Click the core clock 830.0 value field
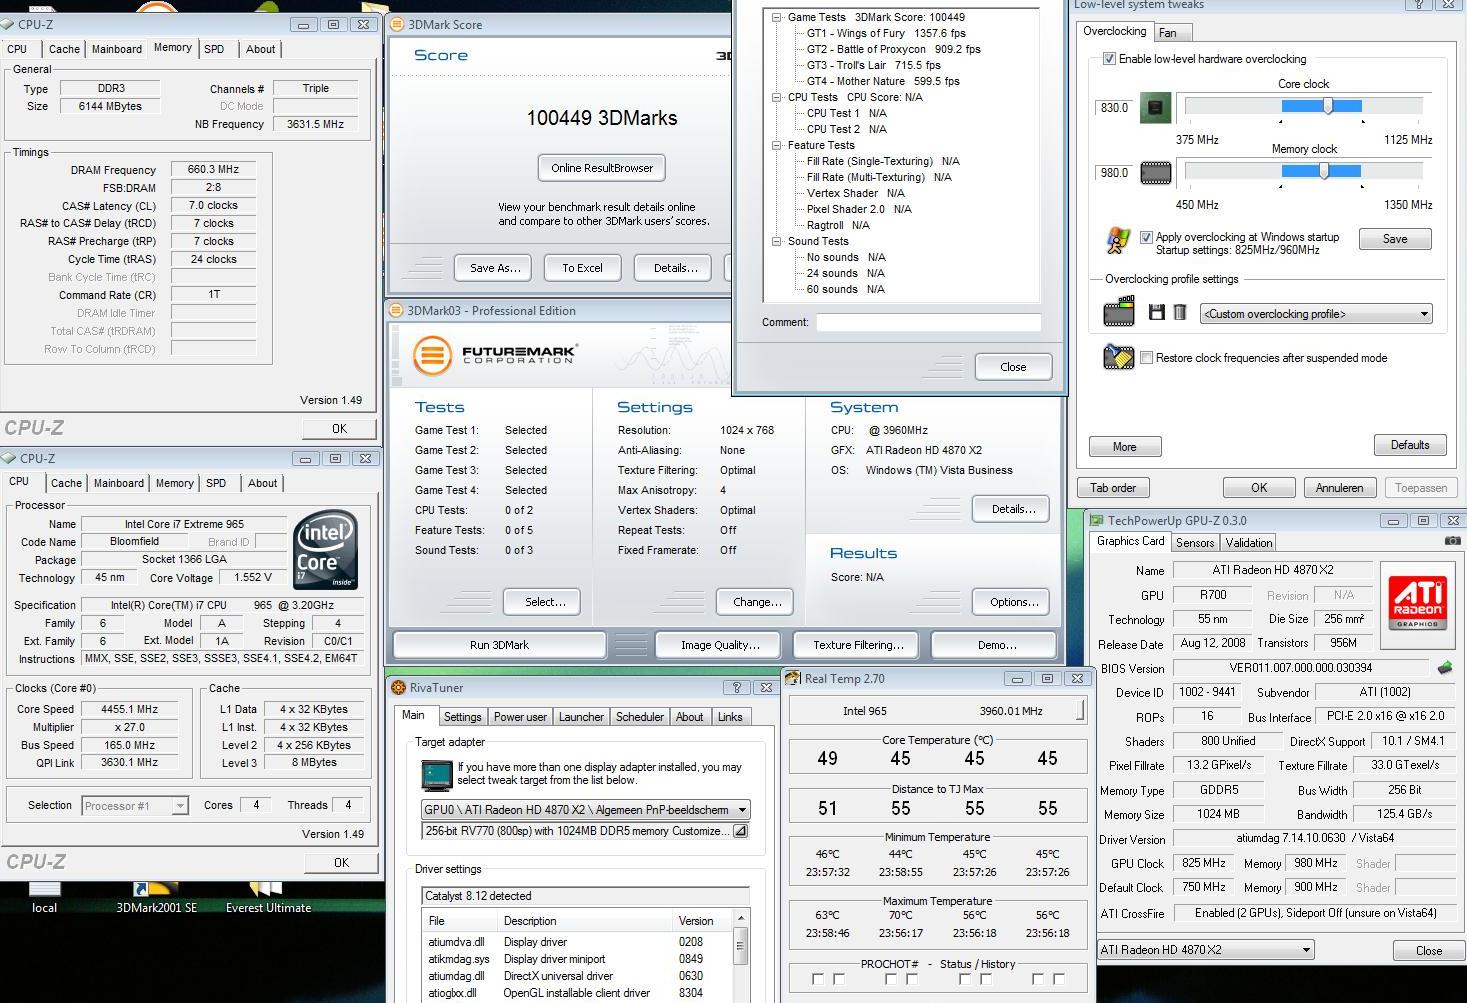 point(1114,108)
